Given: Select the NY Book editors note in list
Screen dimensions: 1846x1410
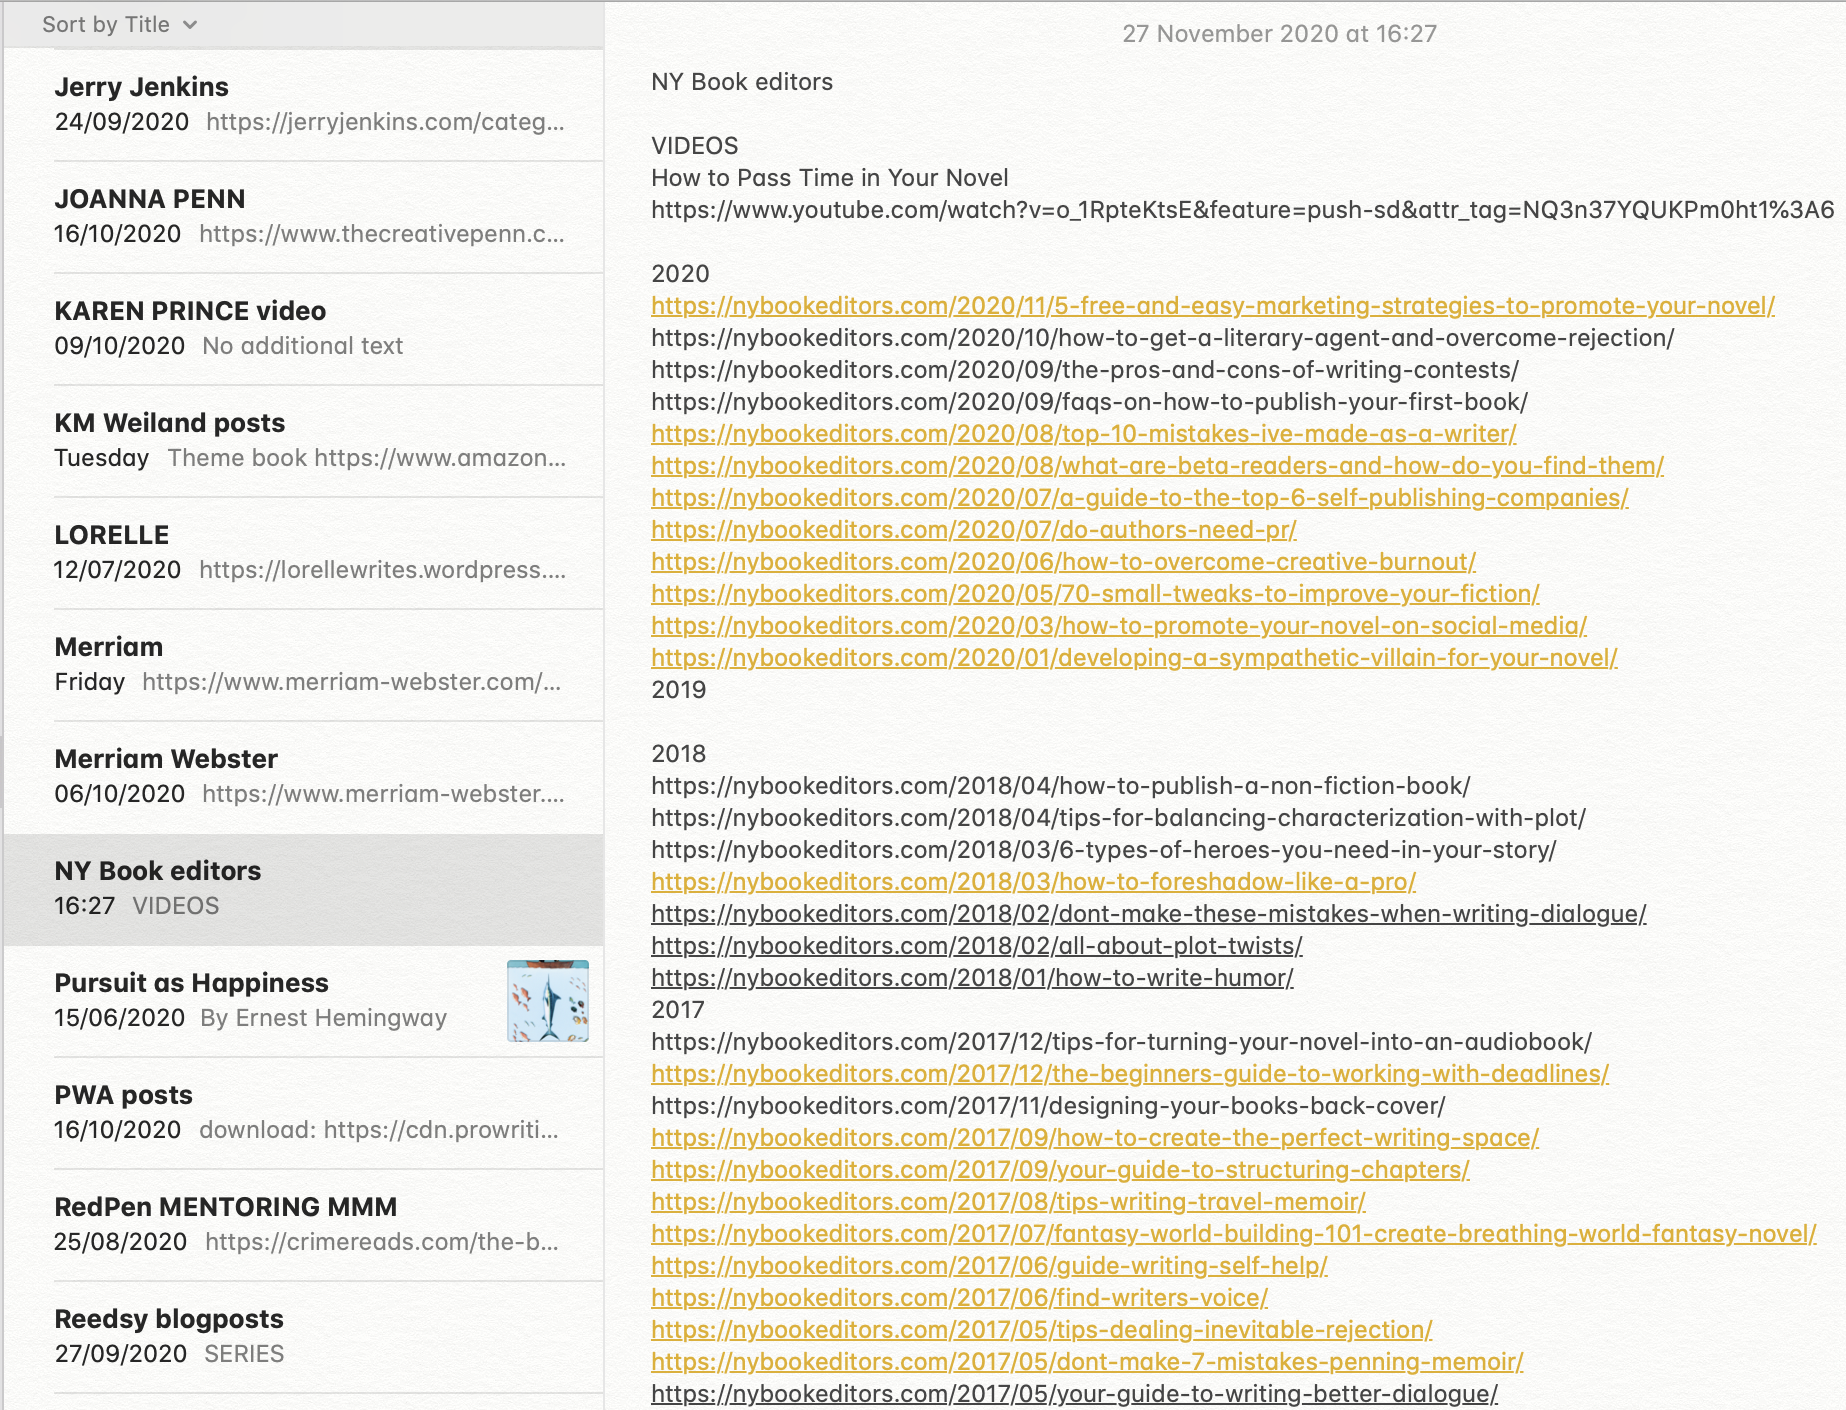Looking at the screenshot, I should click(304, 889).
